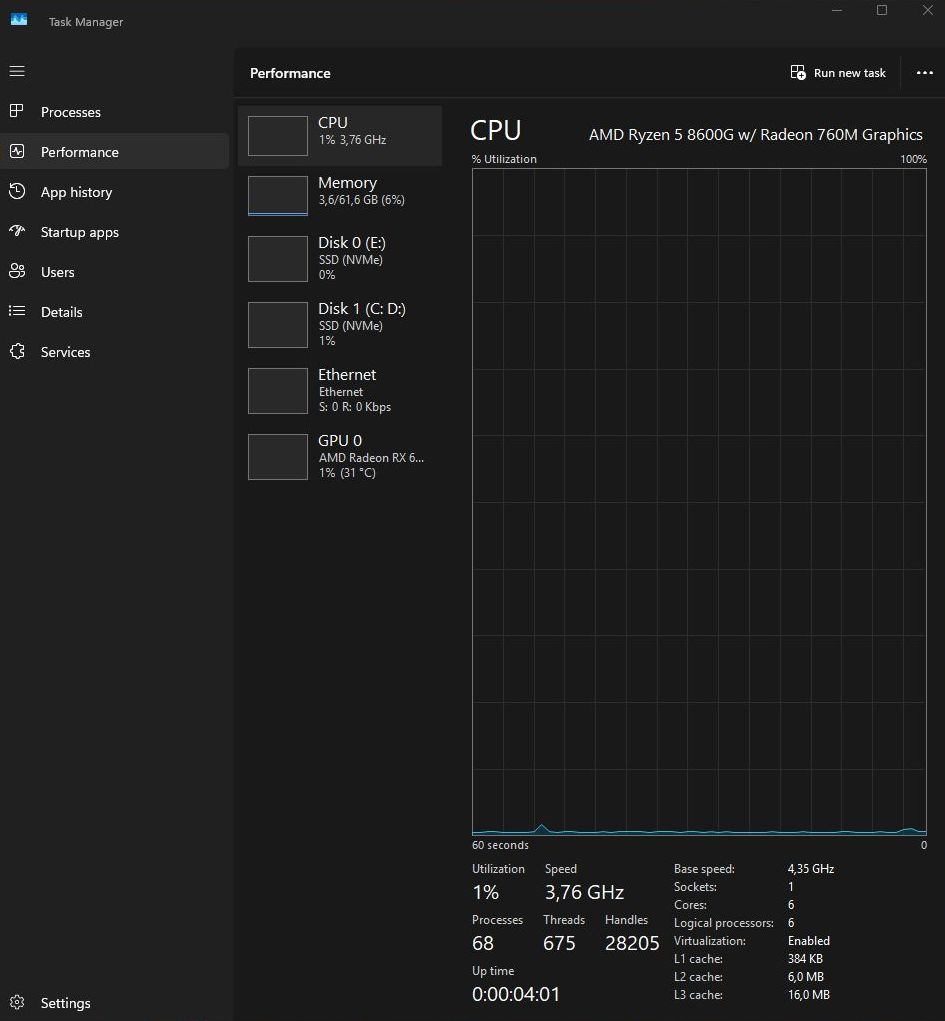Click the Task Manager app icon

[19, 20]
